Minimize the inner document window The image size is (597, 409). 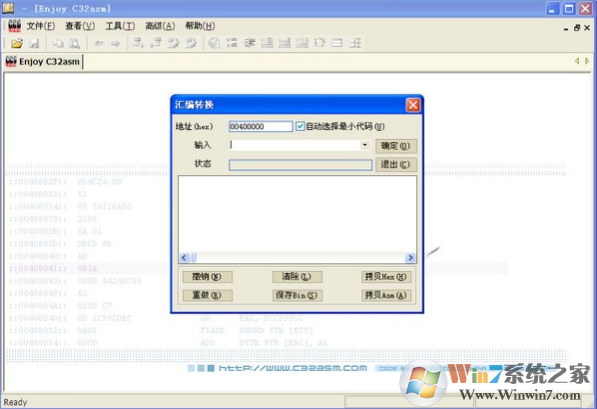[566, 28]
